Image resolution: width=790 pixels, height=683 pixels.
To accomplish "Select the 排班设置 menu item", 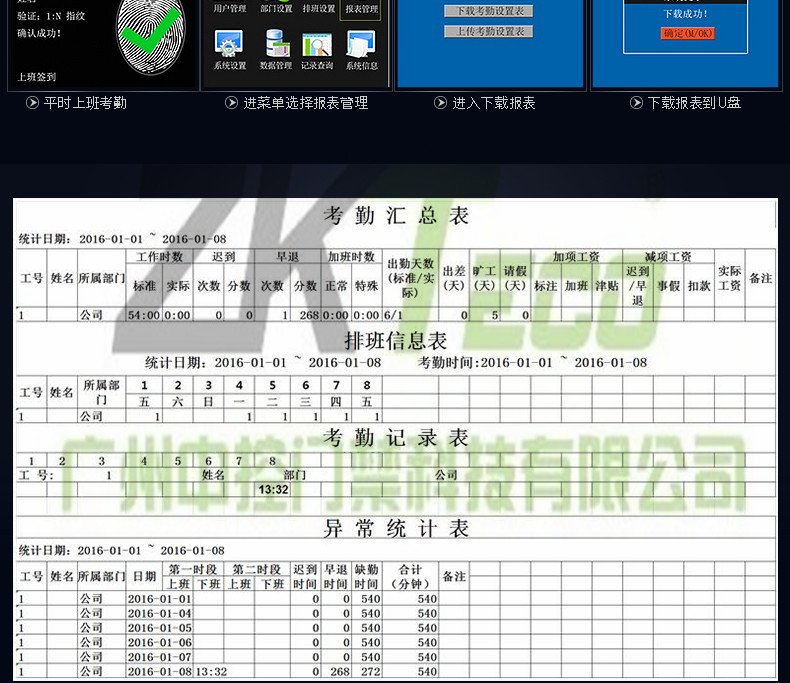I will (319, 9).
